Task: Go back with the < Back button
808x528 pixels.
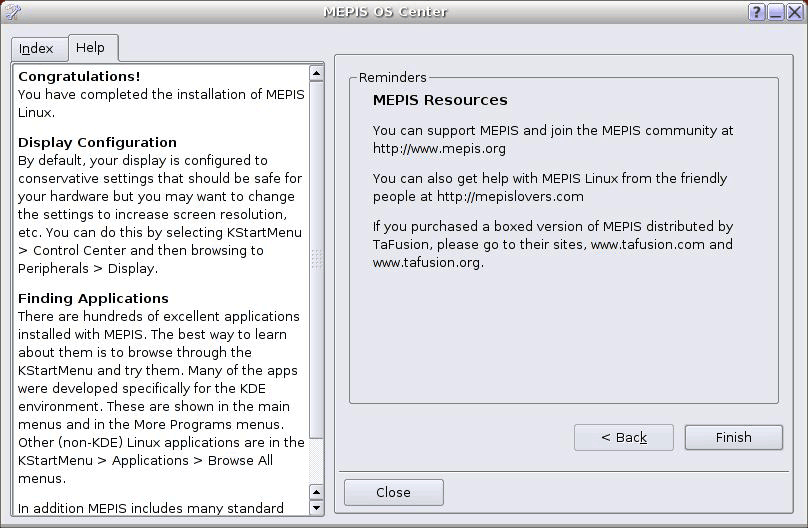Action: 624,437
